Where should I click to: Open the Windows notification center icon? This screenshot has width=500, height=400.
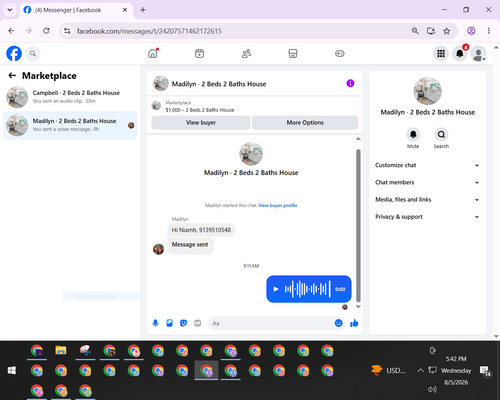[x=485, y=371]
